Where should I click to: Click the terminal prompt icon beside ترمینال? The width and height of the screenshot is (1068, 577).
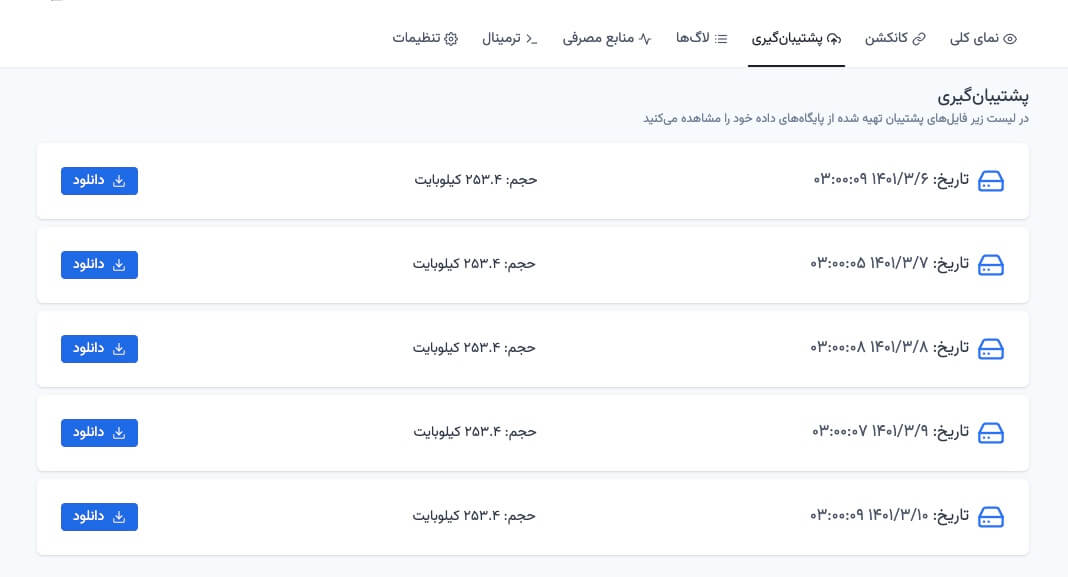(531, 38)
